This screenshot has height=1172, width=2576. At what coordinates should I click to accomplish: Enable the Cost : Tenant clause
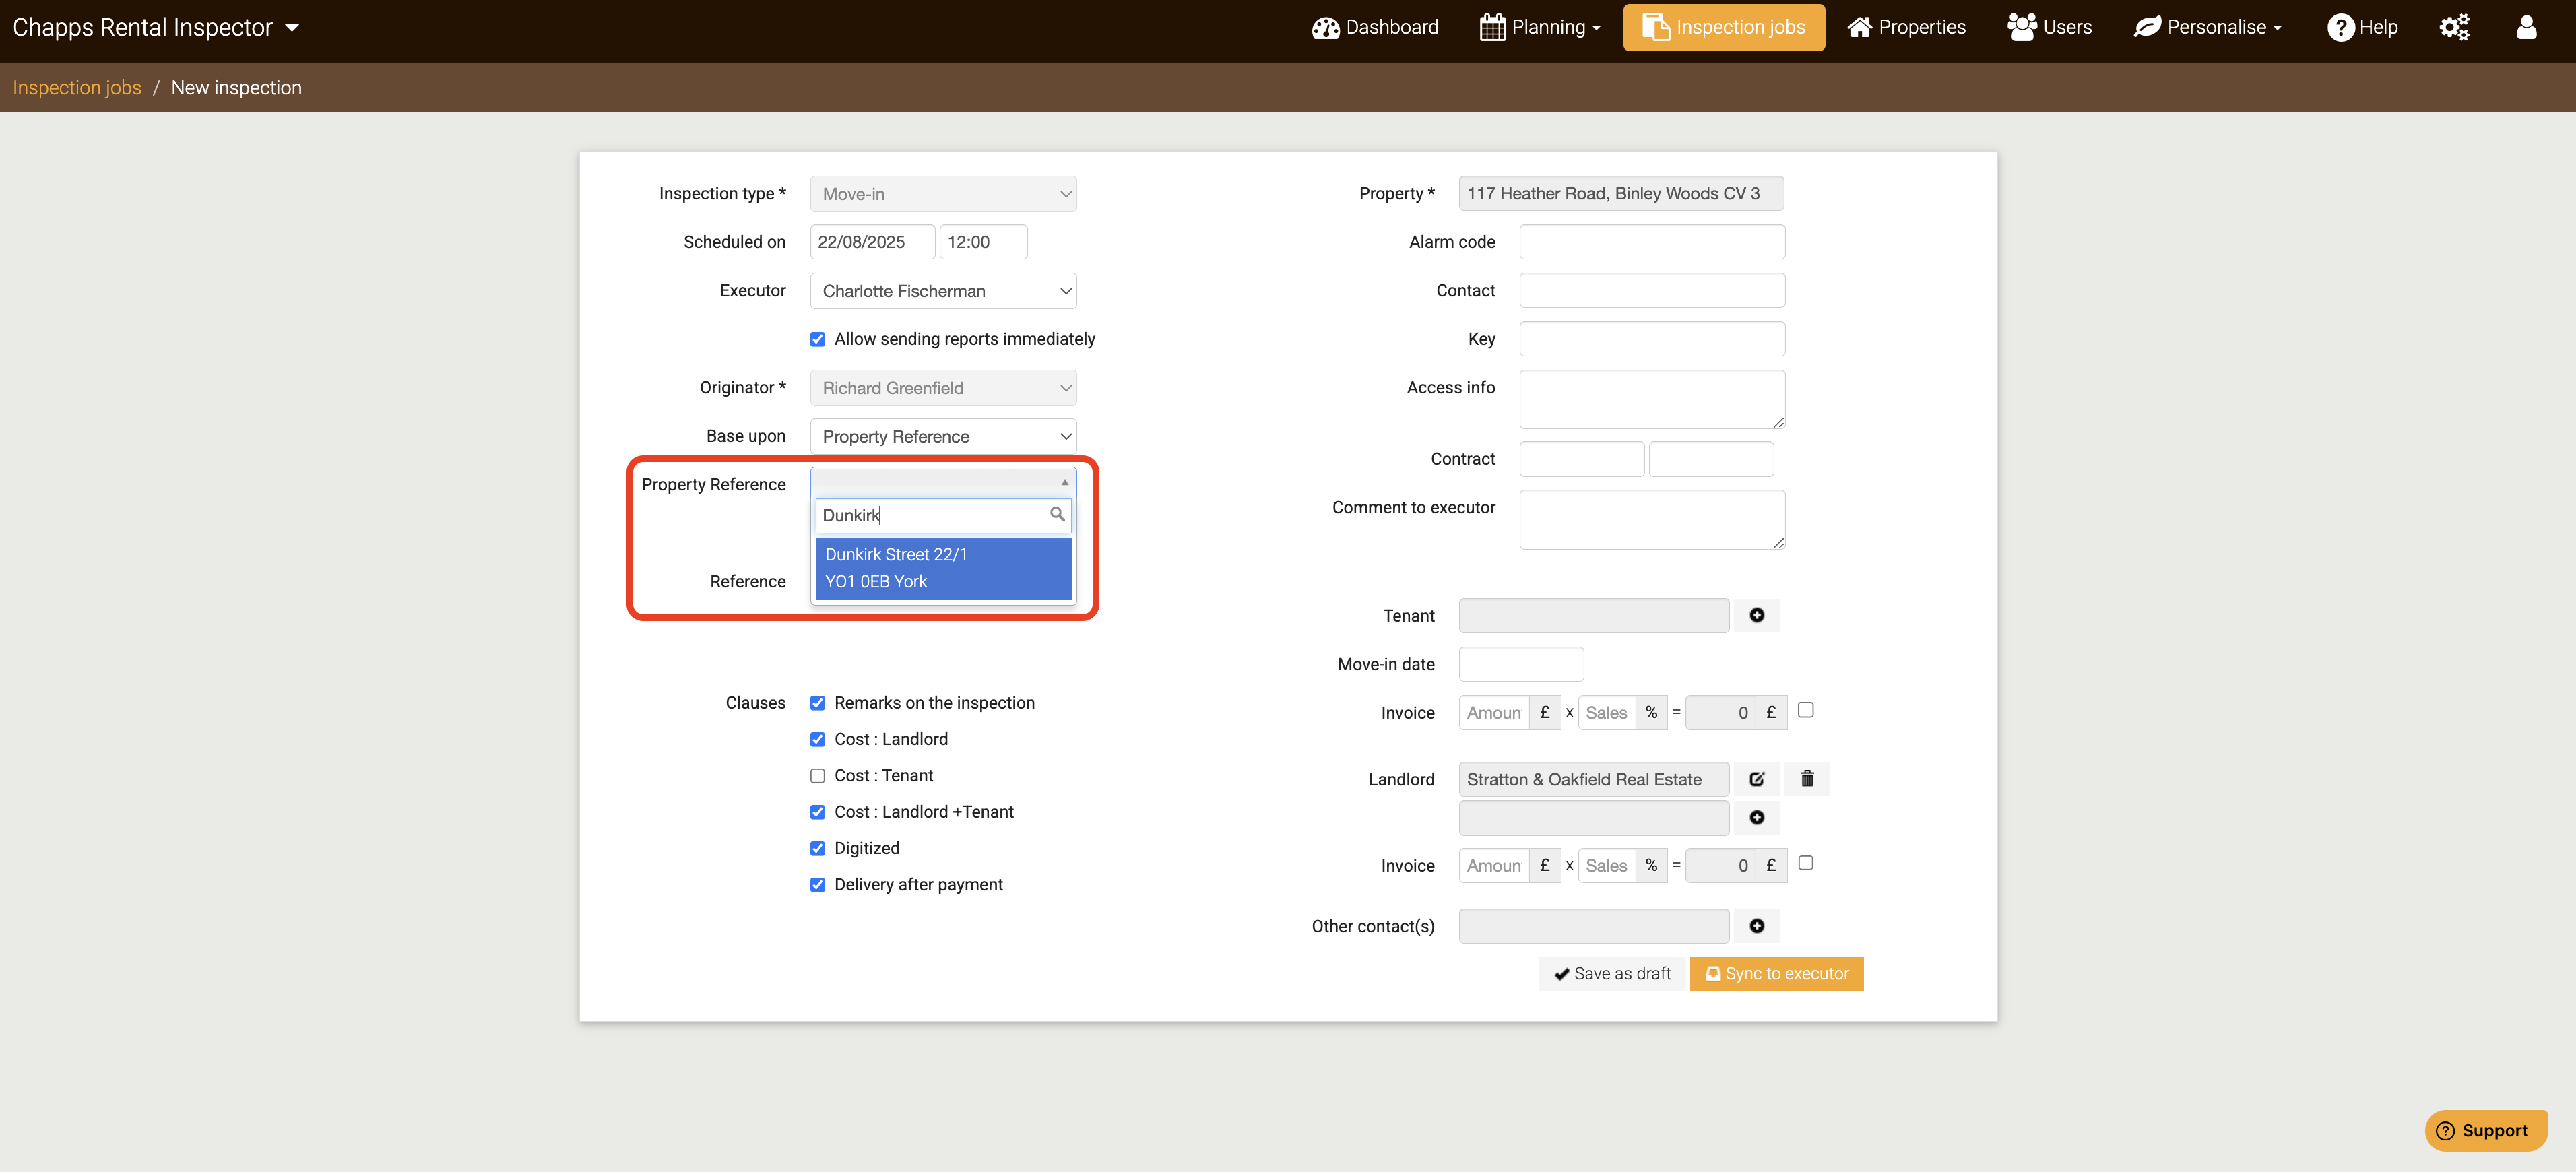point(817,776)
